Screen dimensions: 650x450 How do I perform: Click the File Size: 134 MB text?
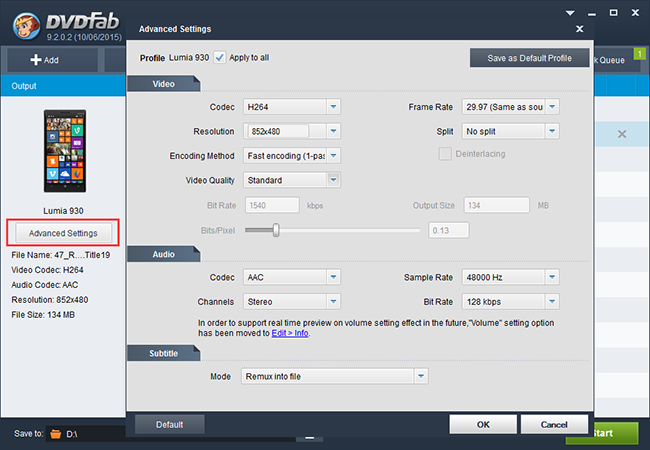click(43, 315)
